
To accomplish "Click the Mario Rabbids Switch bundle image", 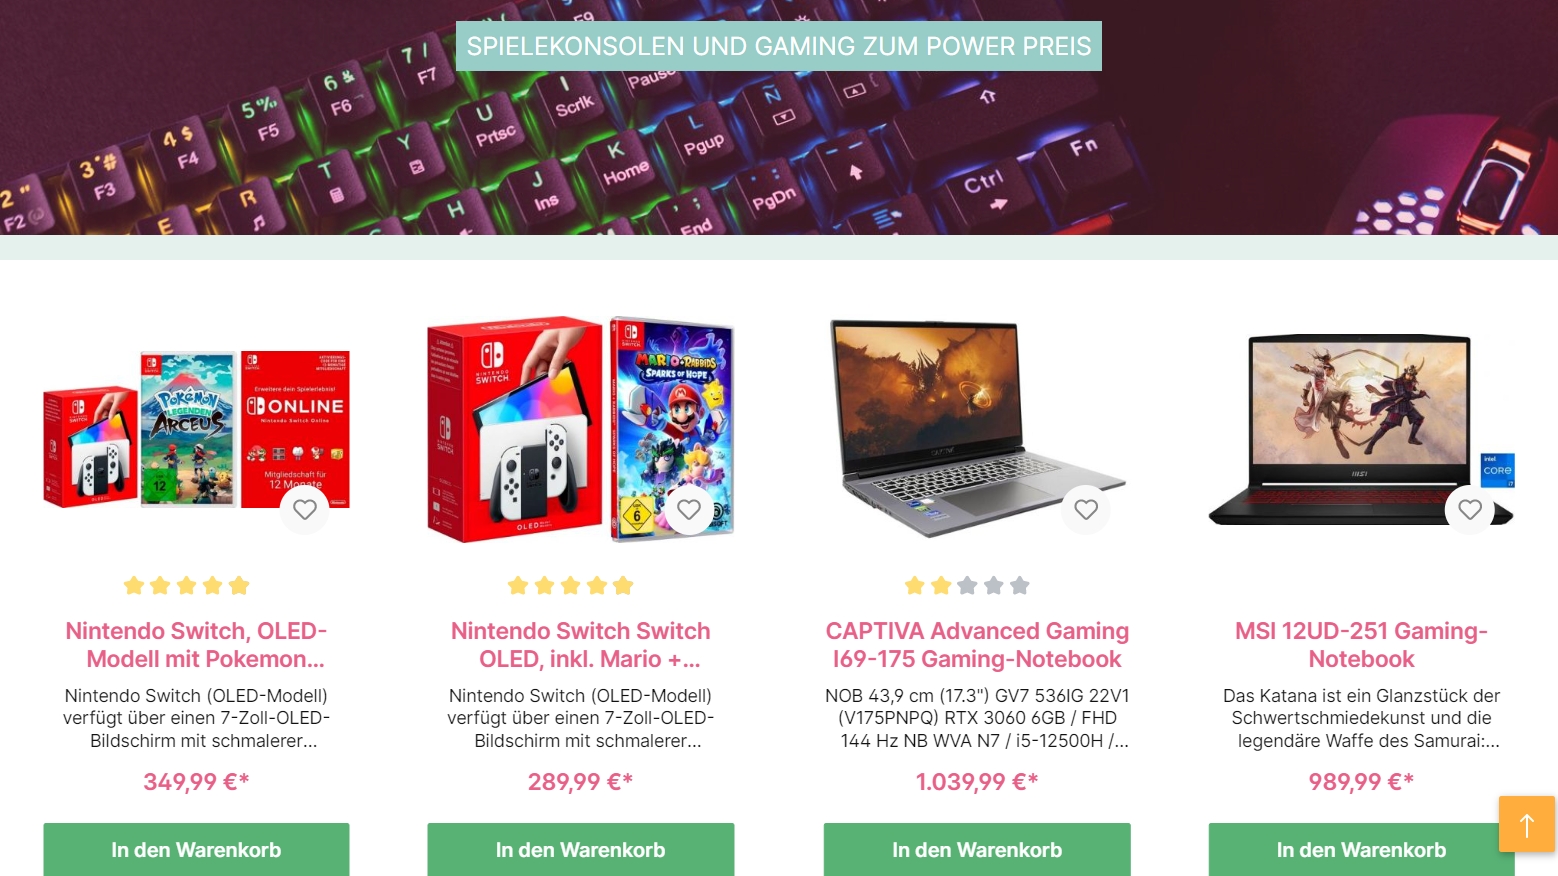I will 580,430.
